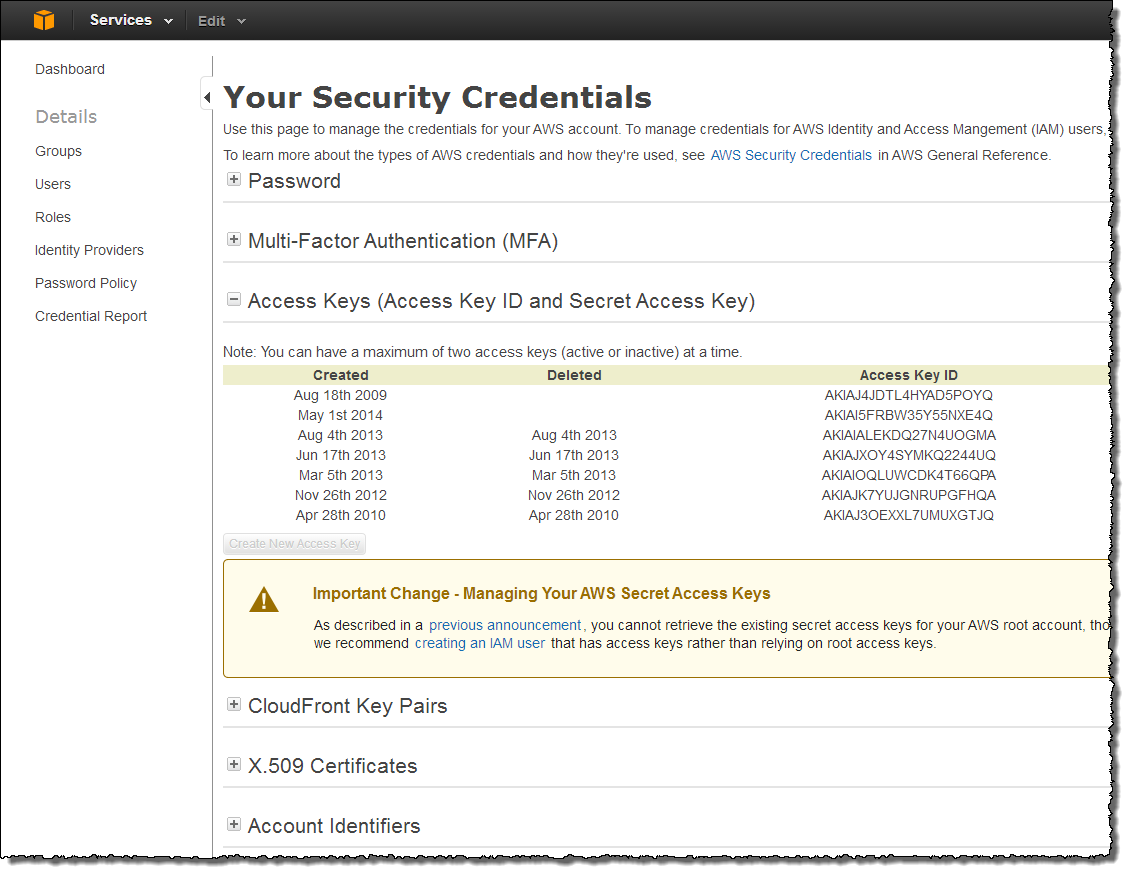1131x875 pixels.
Task: Click the maximum two access keys note
Action: click(483, 352)
